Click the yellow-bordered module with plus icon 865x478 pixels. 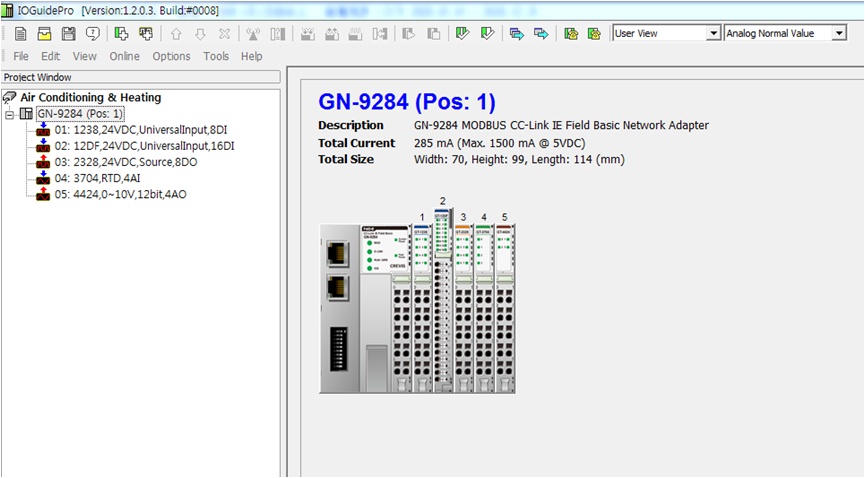[x=146, y=34]
